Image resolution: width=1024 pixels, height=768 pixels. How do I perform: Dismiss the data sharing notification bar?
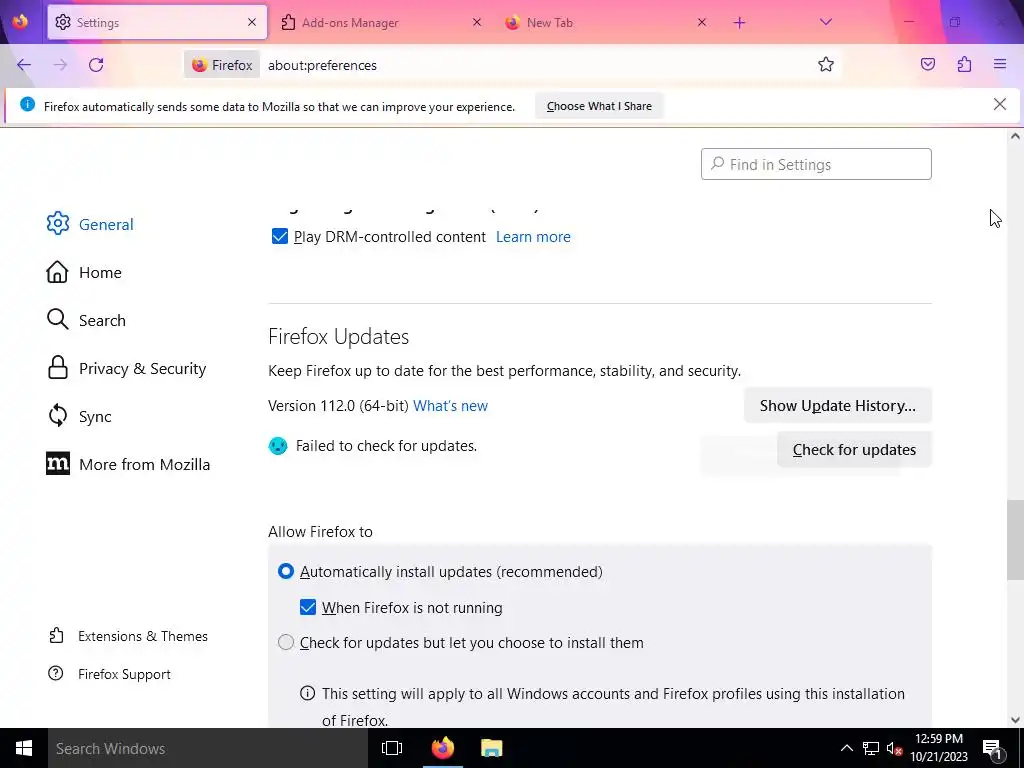(999, 104)
